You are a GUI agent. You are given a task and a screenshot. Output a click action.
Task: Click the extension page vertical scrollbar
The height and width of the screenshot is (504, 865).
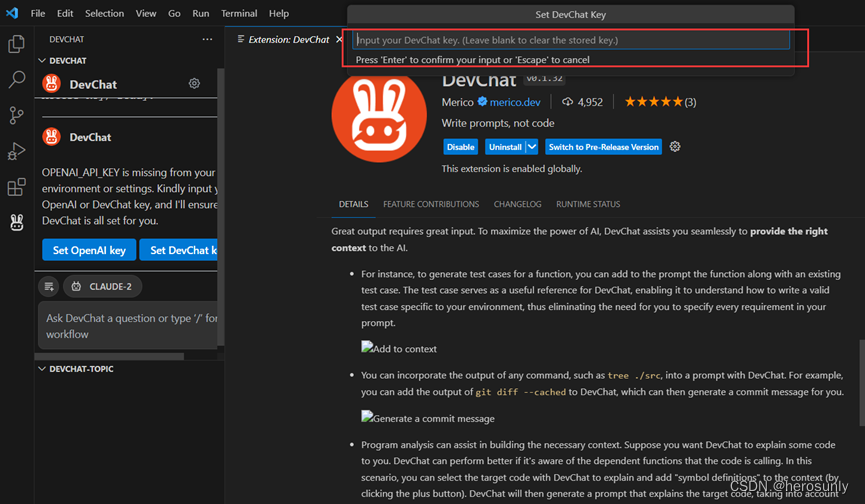pyautogui.click(x=862, y=383)
